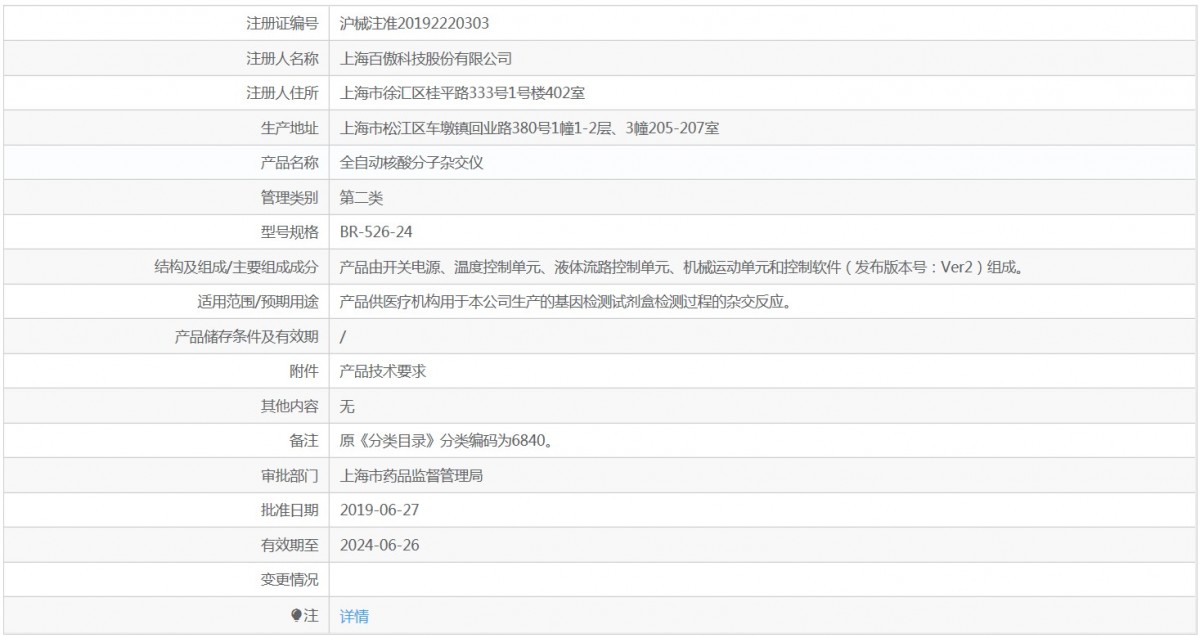Select the production address starting 上海市松江区车墩镇
The height and width of the screenshot is (638, 1200).
[x=531, y=128]
